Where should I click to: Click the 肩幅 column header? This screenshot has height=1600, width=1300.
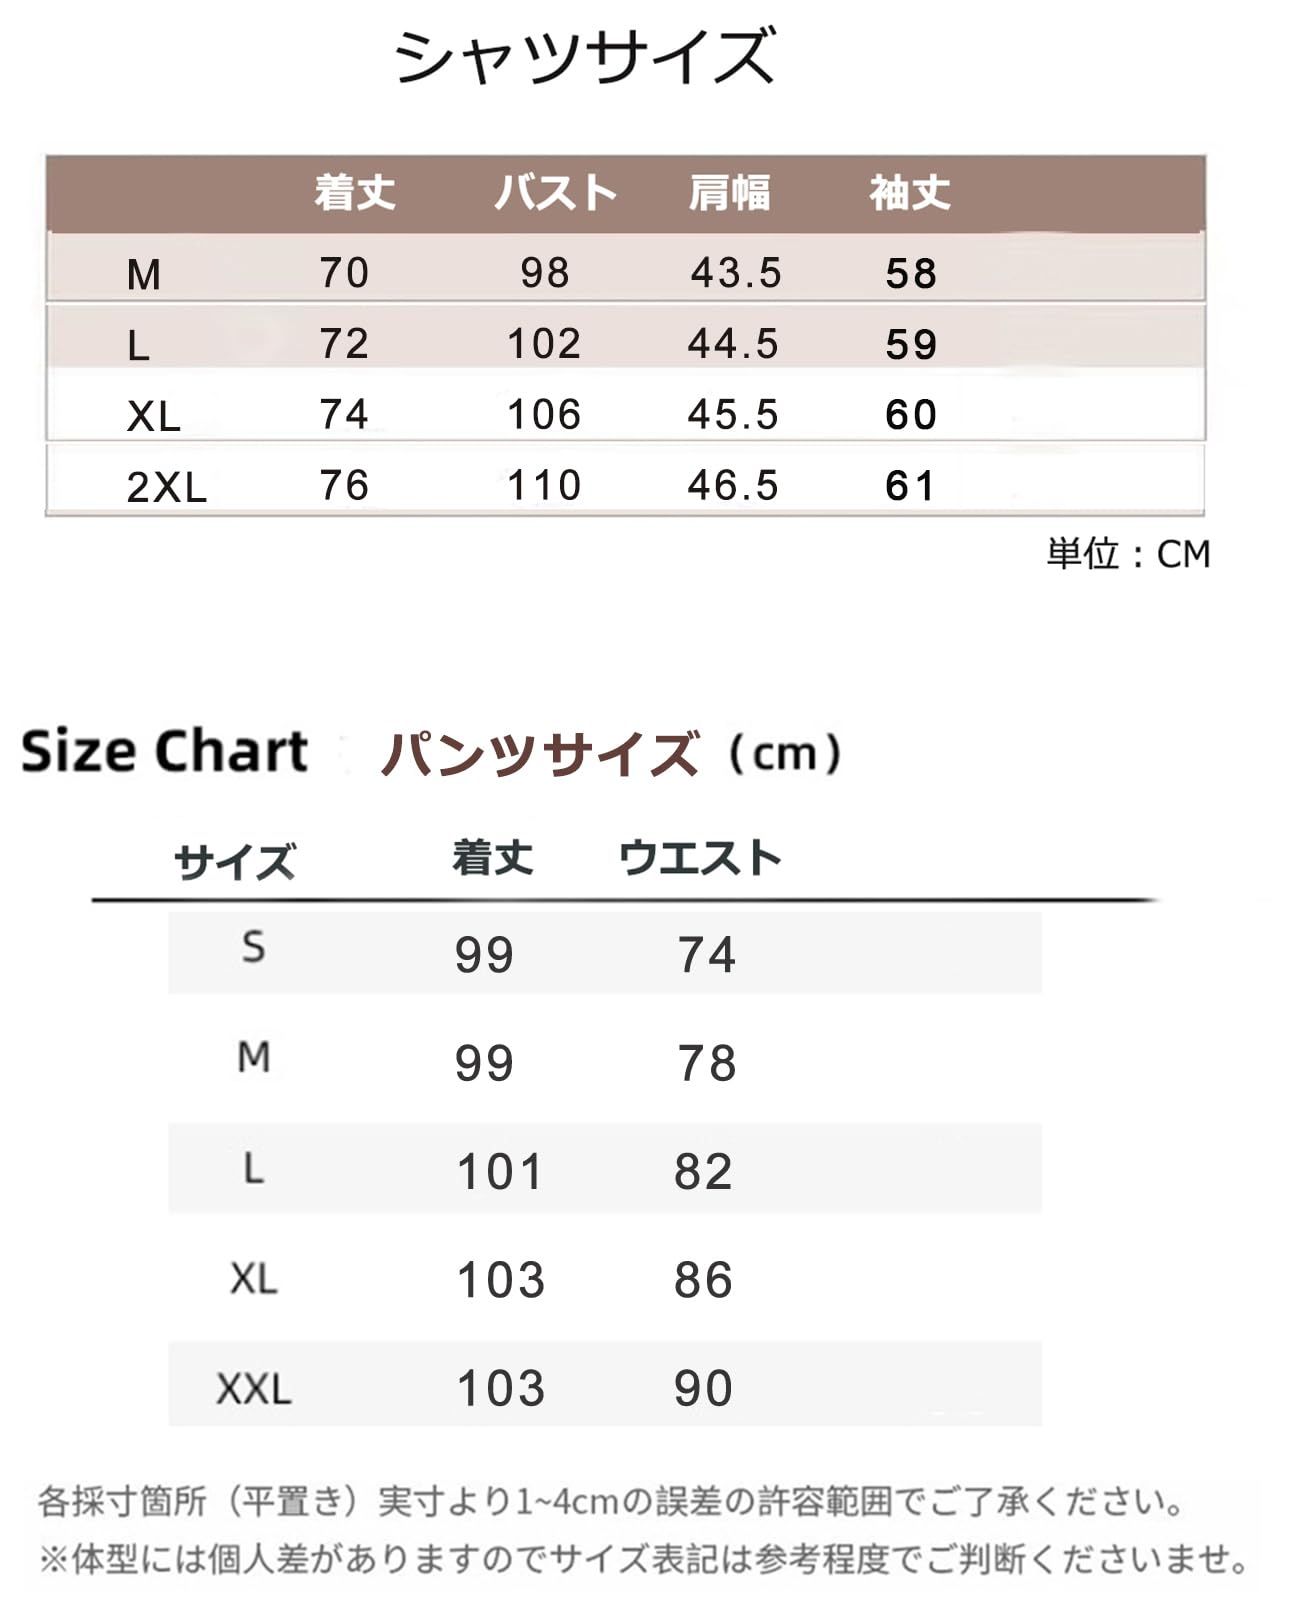pyautogui.click(x=729, y=193)
